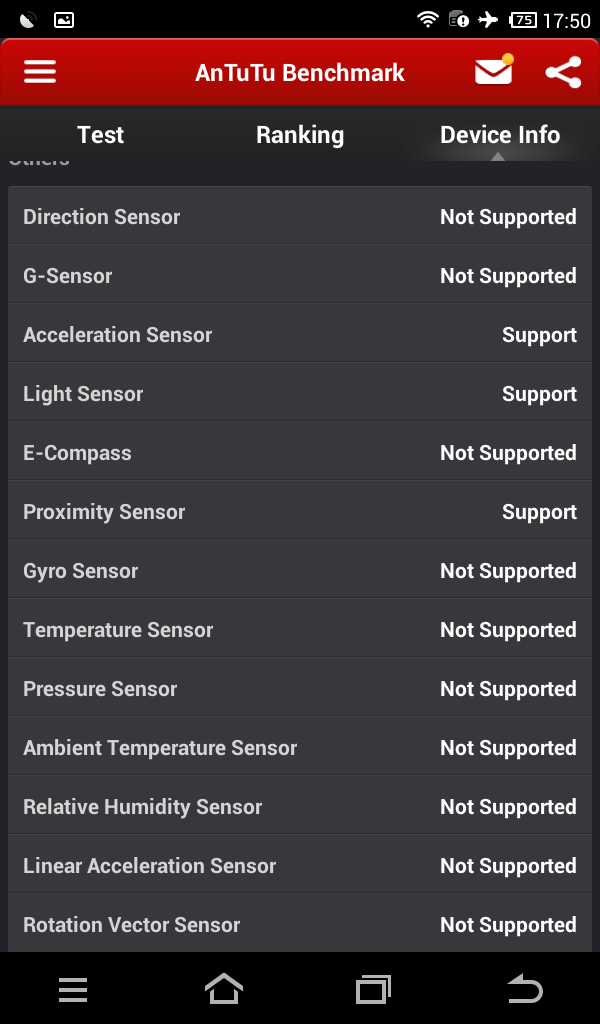
Task: Tap the Wi-Fi status bar icon
Action: point(428,19)
